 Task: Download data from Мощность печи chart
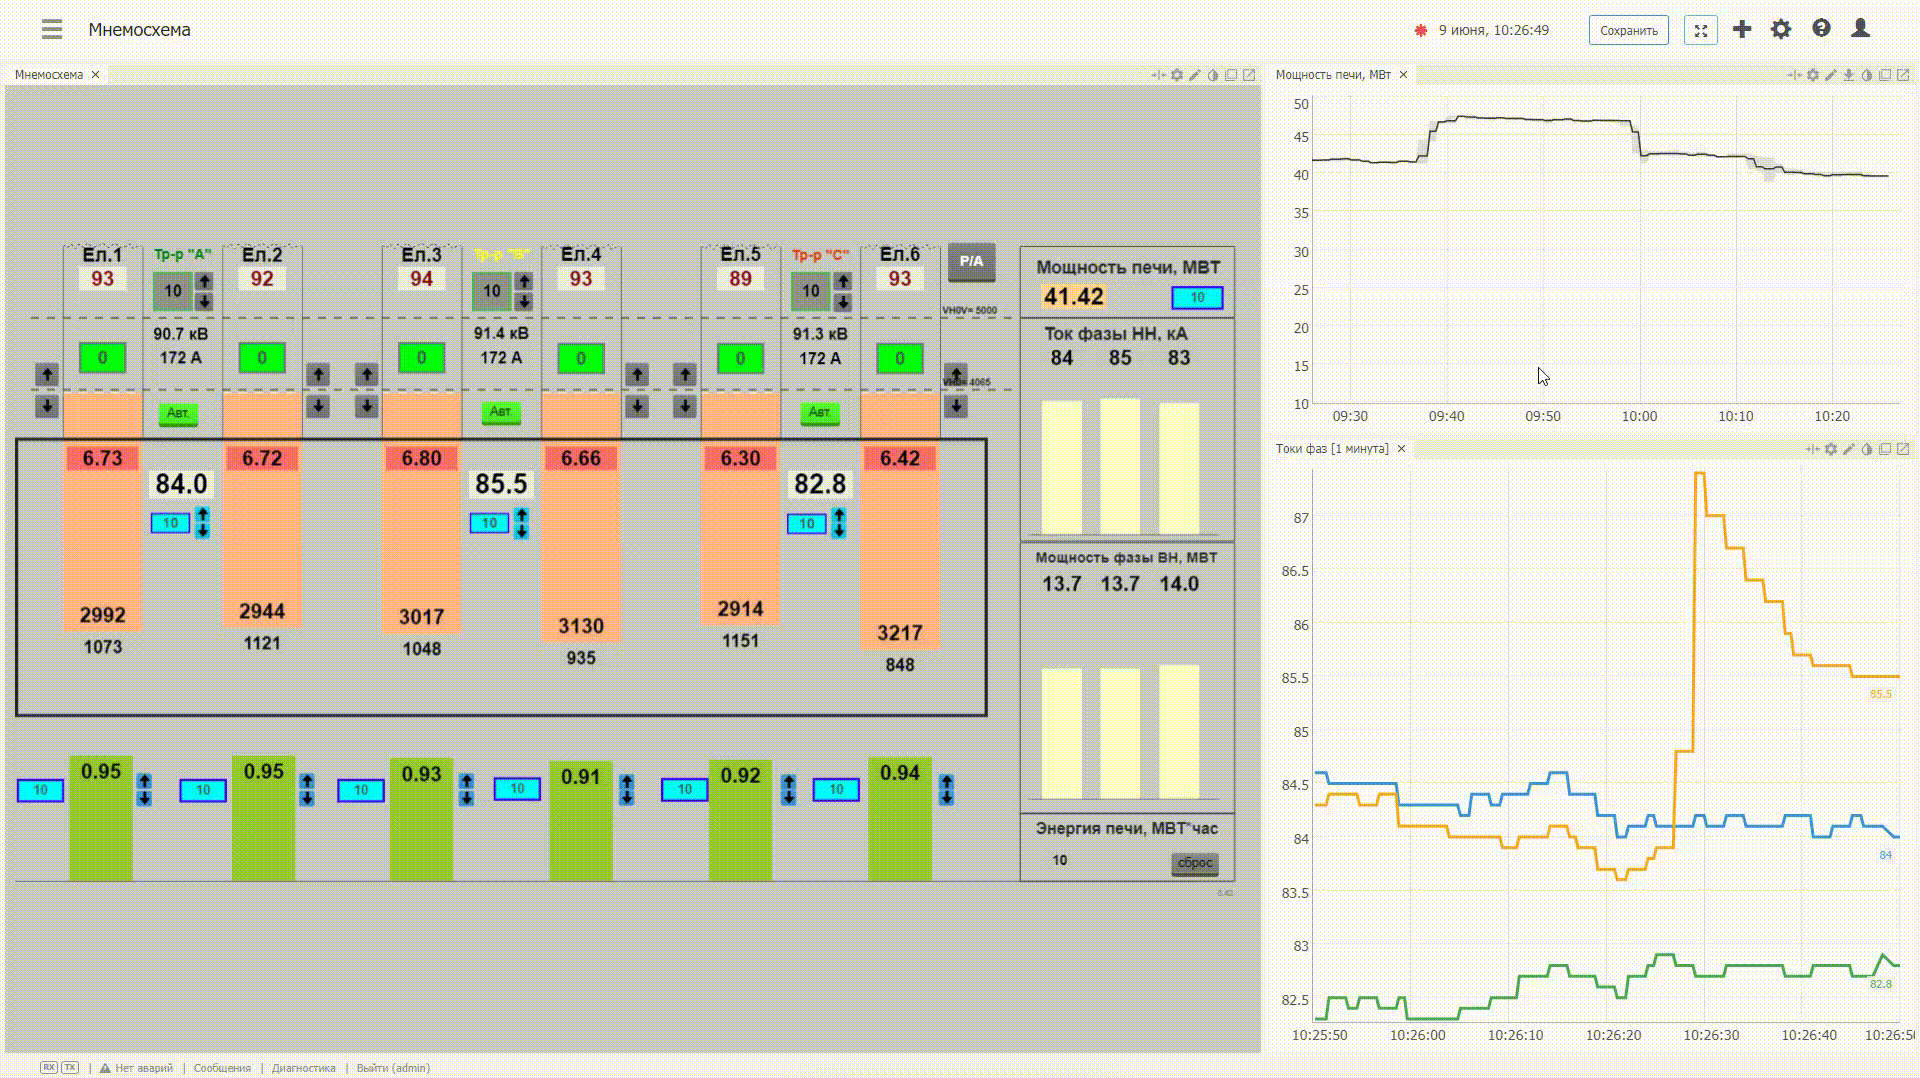pyautogui.click(x=1849, y=75)
